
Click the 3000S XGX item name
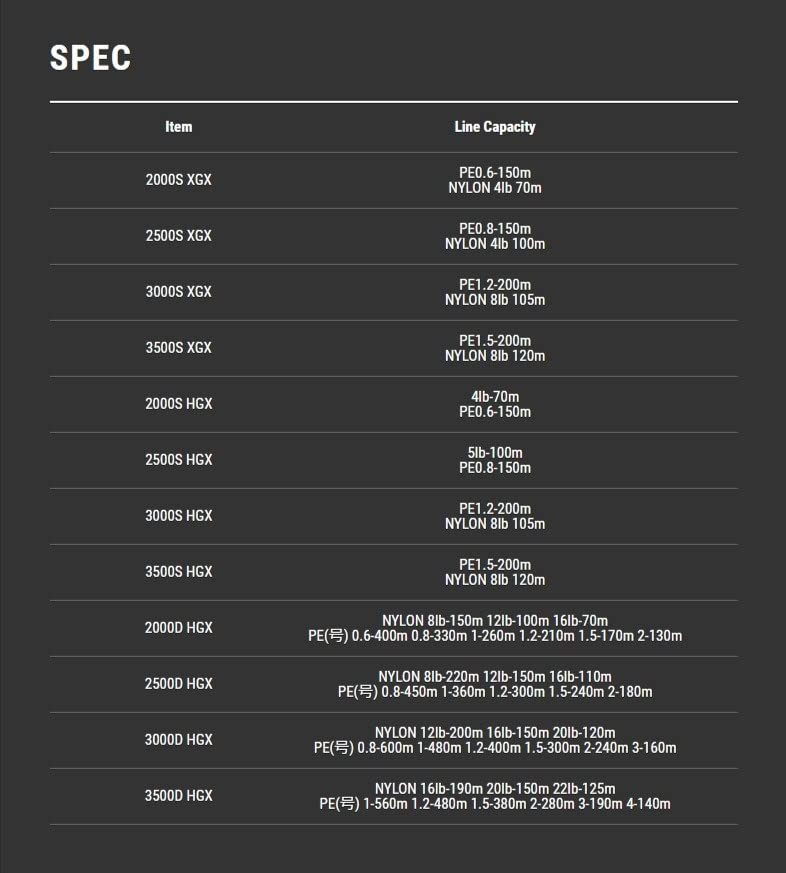click(179, 292)
